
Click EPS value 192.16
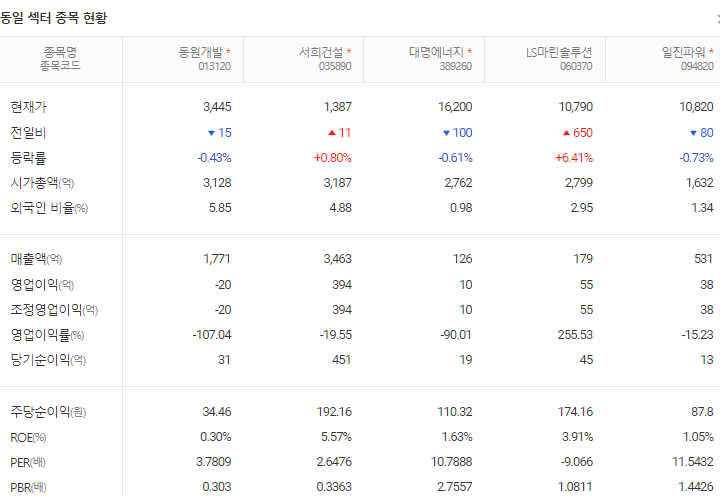334,412
